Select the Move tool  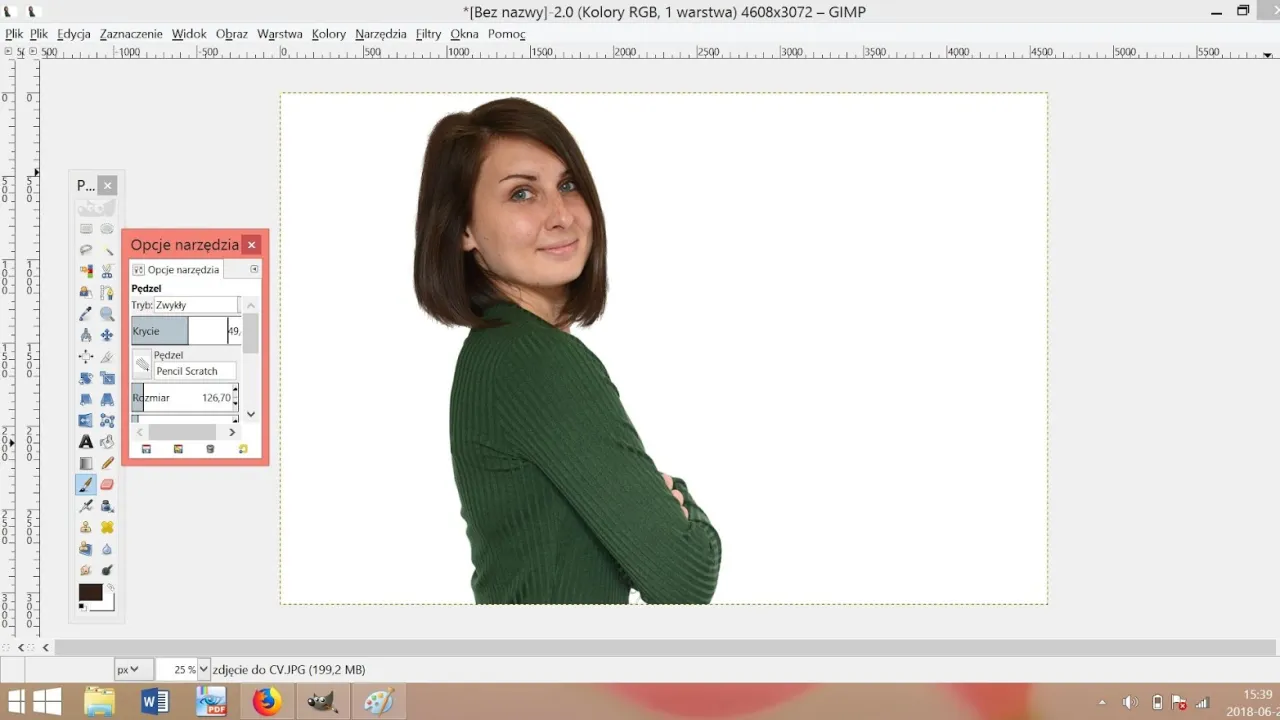(107, 334)
